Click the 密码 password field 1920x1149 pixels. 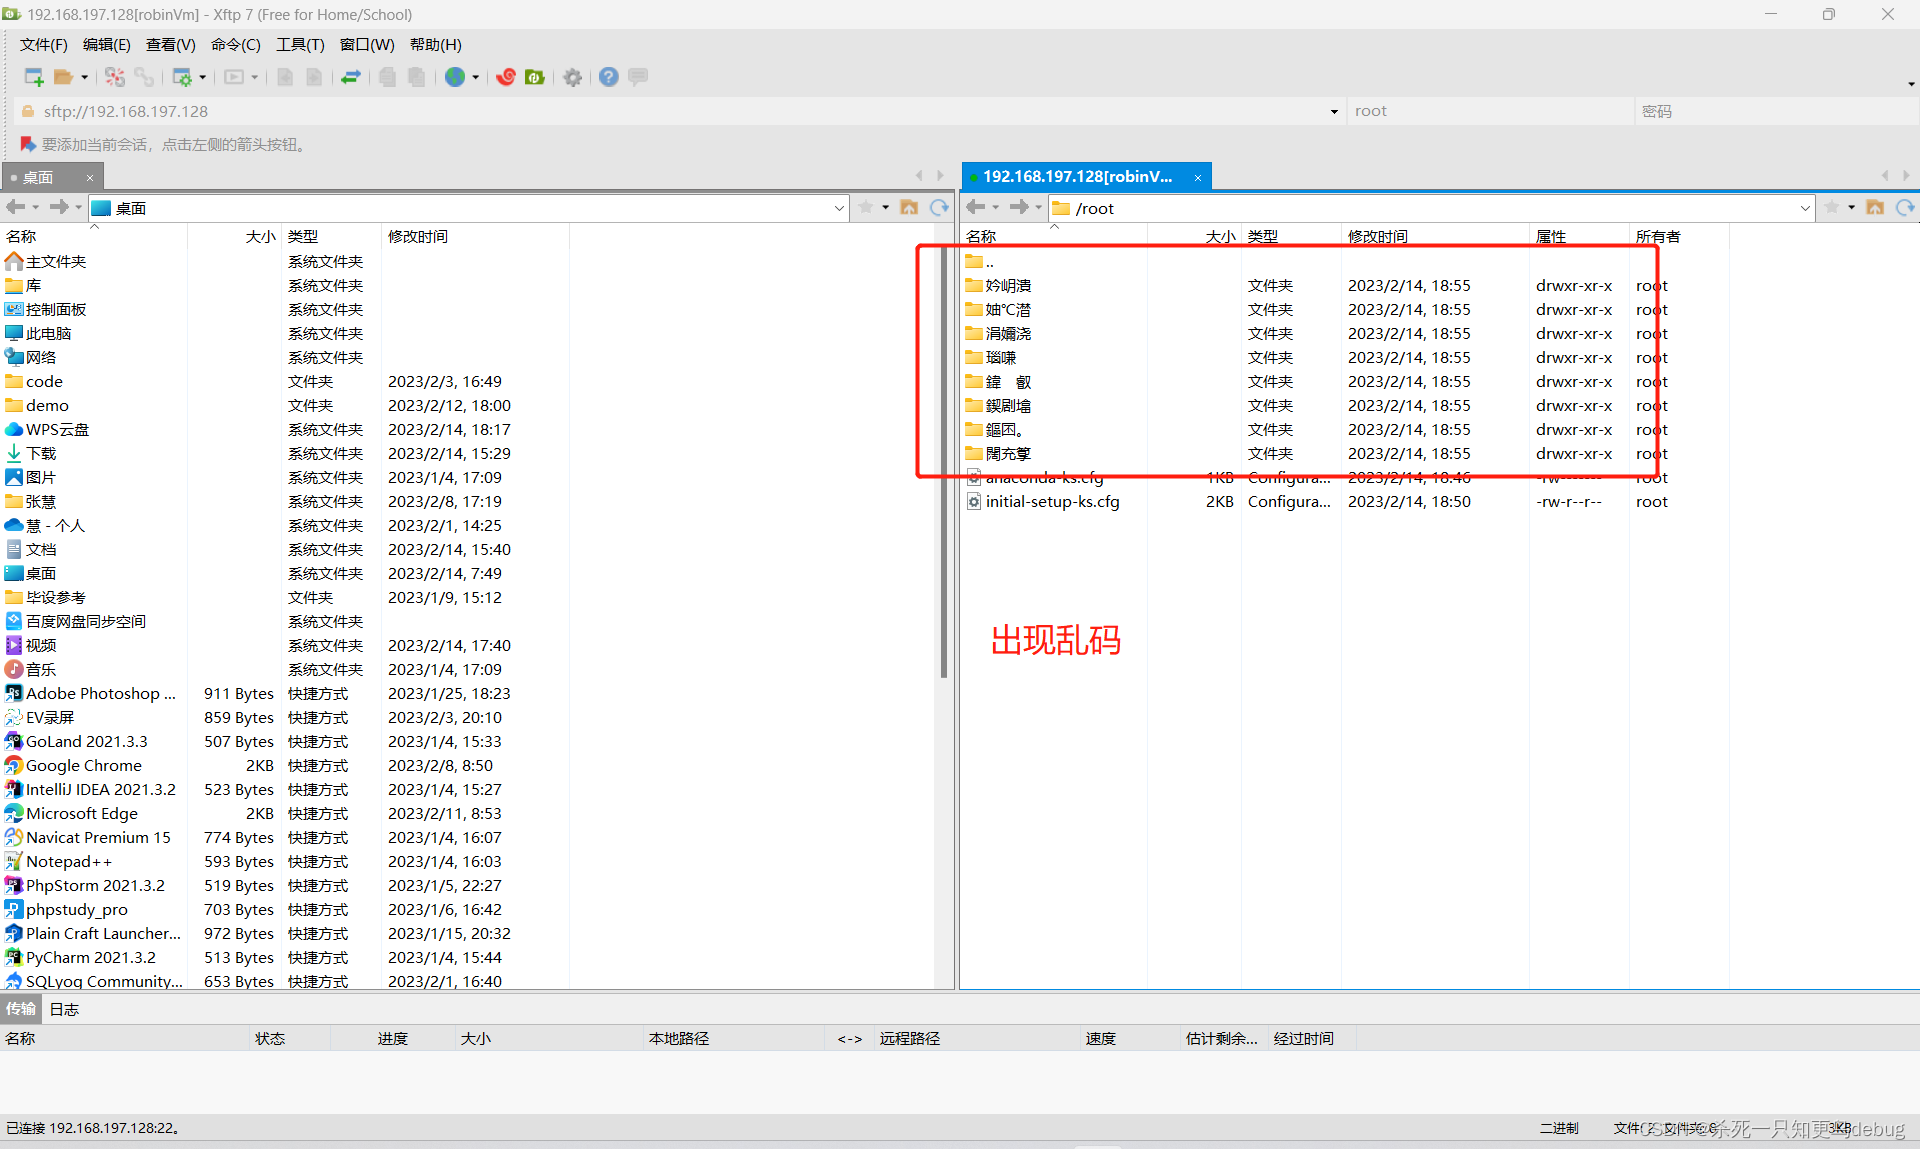pos(1776,111)
